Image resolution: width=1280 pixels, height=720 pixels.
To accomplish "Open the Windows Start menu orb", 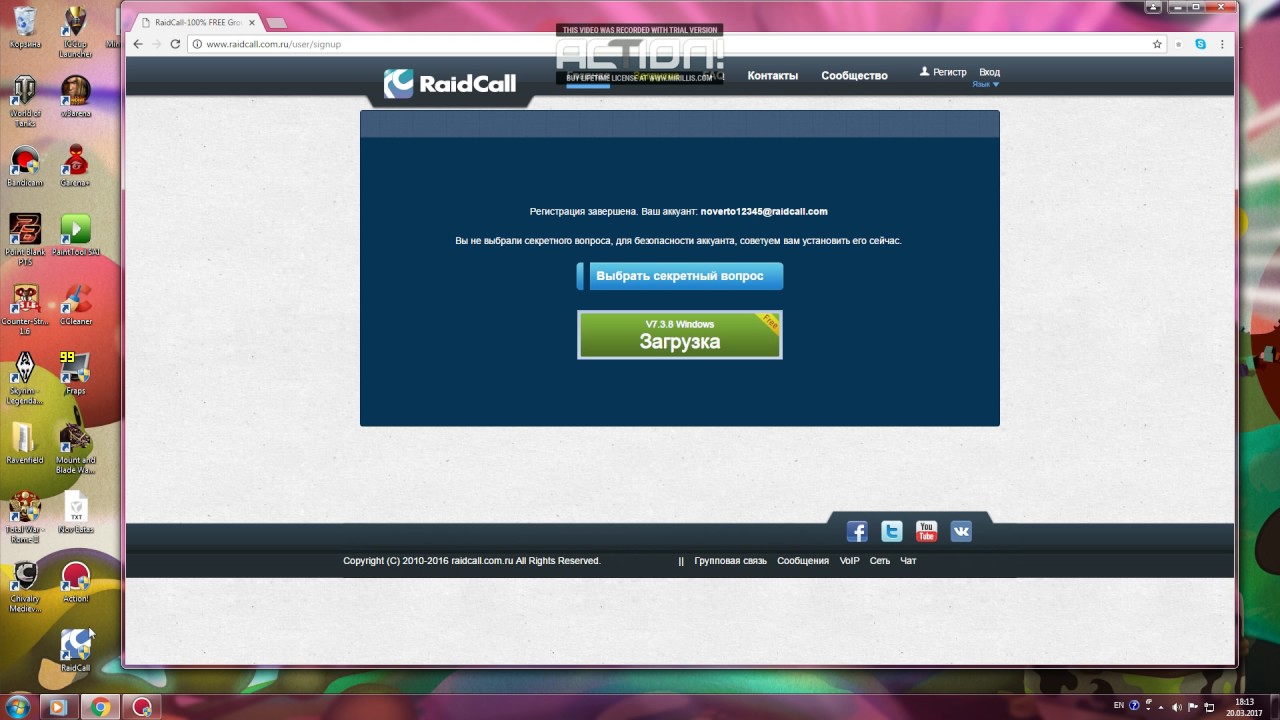I will tap(17, 707).
